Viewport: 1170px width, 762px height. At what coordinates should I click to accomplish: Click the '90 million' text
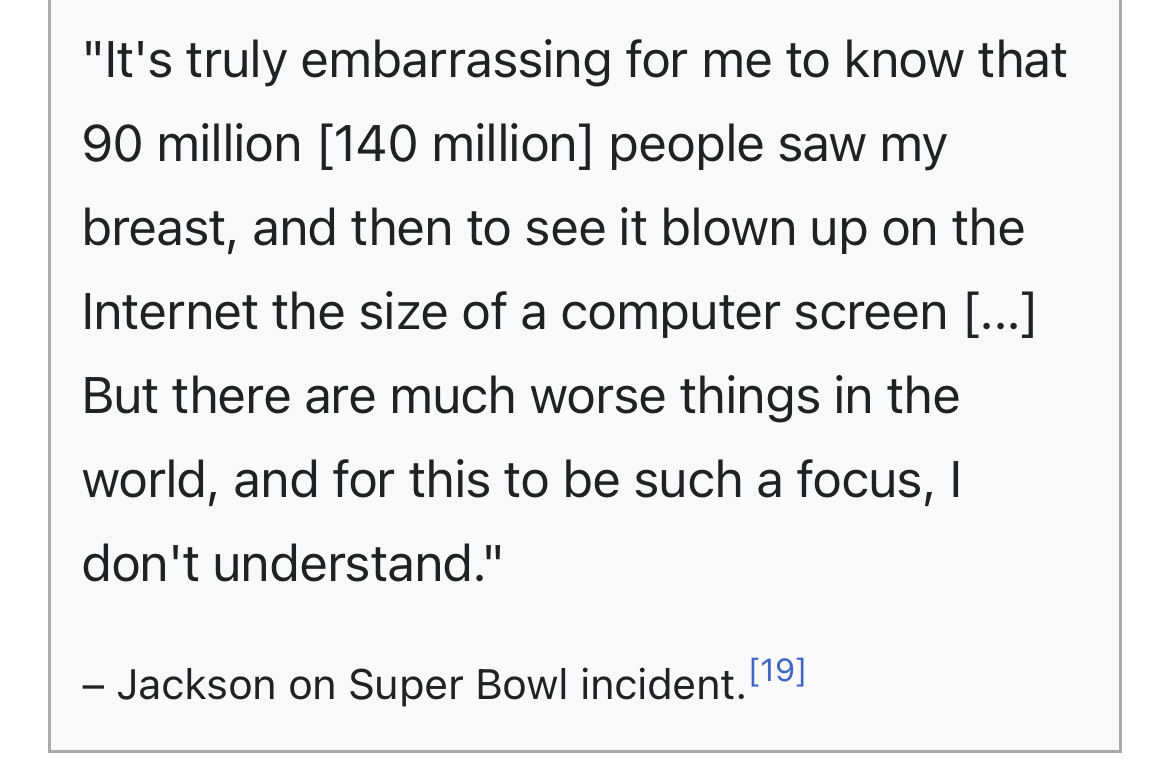click(x=192, y=144)
